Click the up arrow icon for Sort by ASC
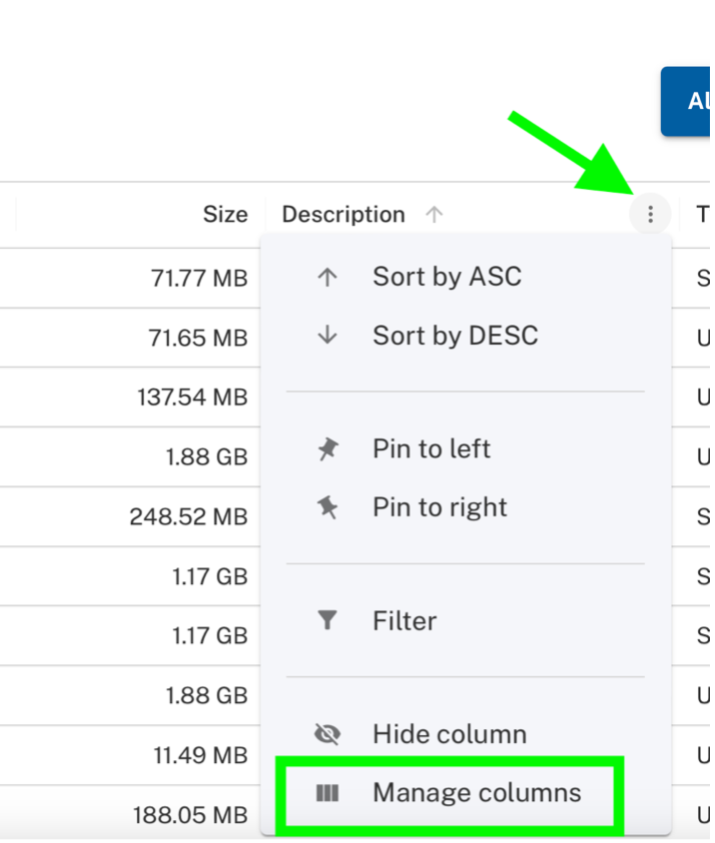 click(327, 277)
